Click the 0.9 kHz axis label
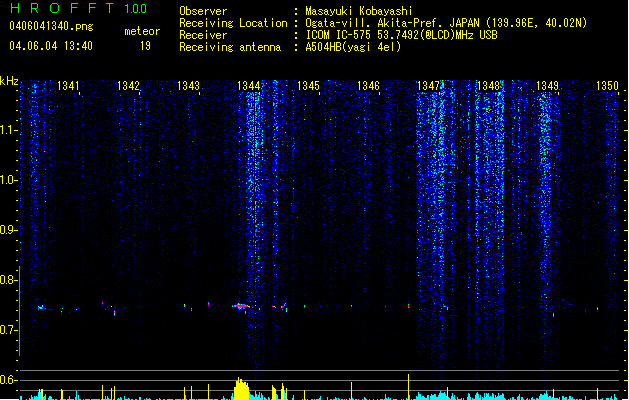This screenshot has height=400, width=629. tap(8, 230)
